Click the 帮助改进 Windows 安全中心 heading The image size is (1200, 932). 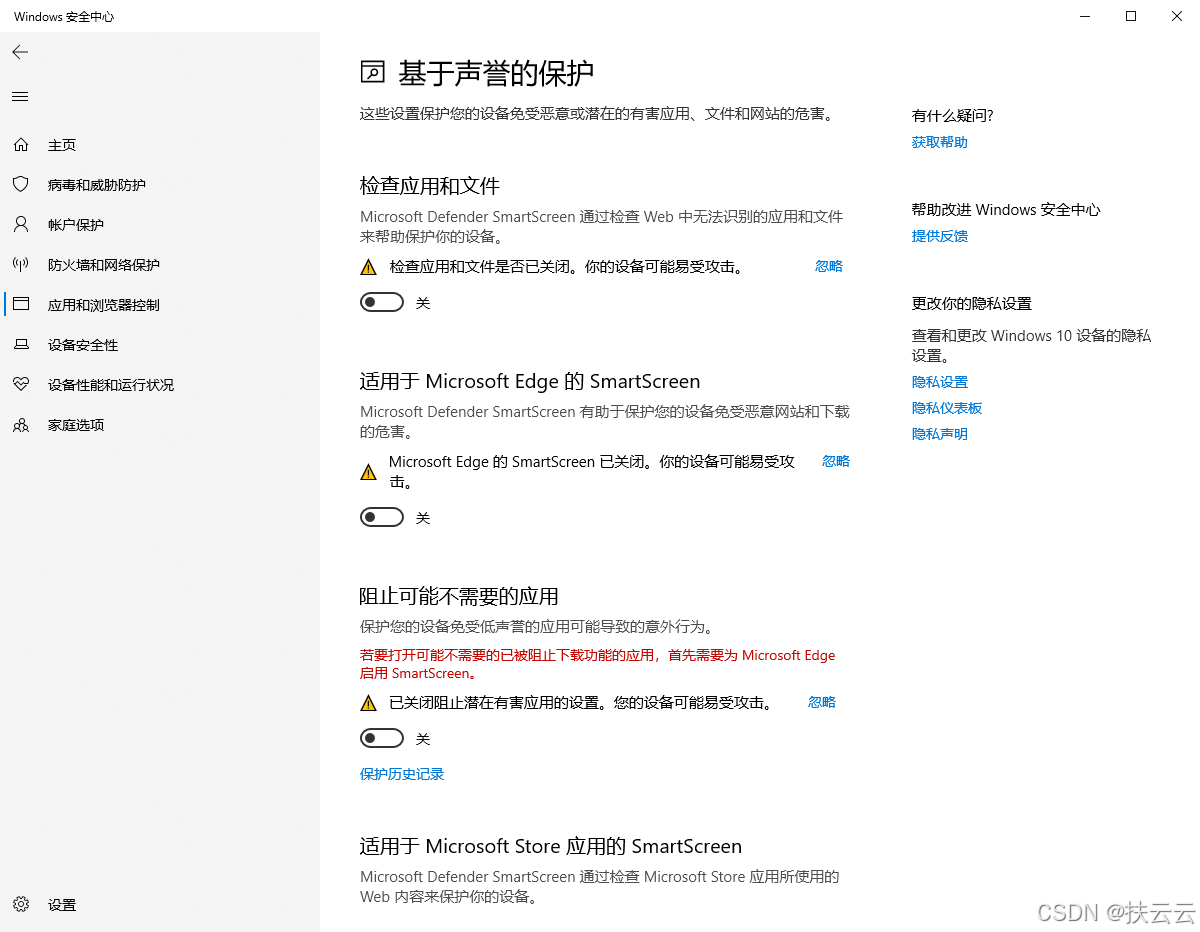pos(1006,210)
